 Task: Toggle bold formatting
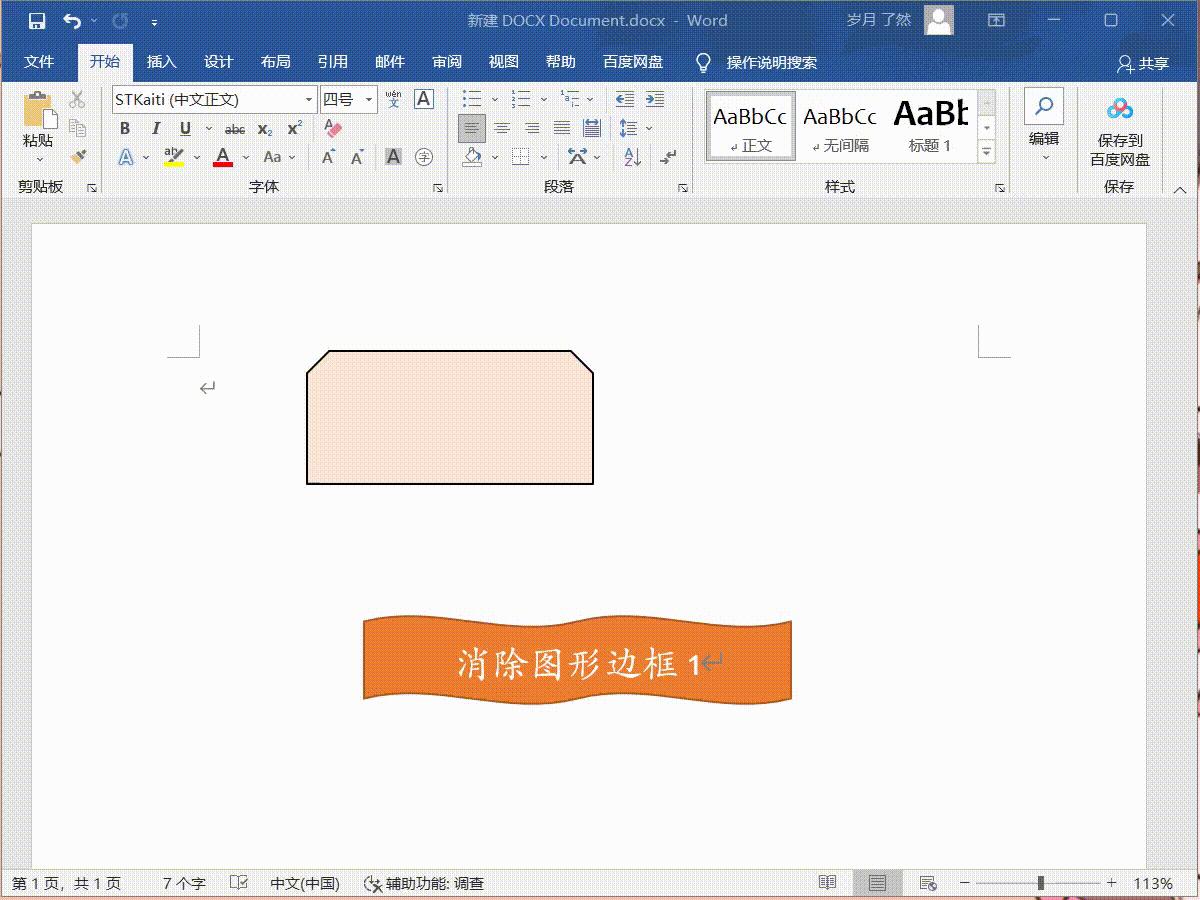(124, 128)
